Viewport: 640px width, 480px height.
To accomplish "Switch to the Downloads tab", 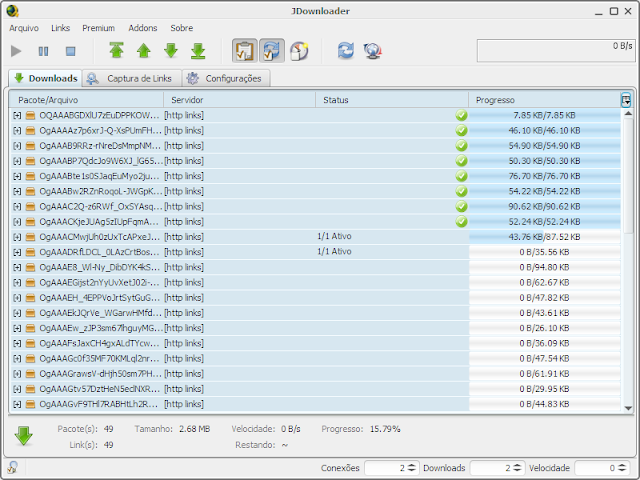I will [45, 78].
